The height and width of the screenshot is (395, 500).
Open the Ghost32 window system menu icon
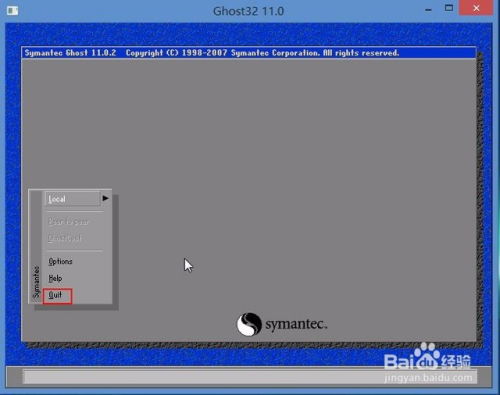[12, 11]
